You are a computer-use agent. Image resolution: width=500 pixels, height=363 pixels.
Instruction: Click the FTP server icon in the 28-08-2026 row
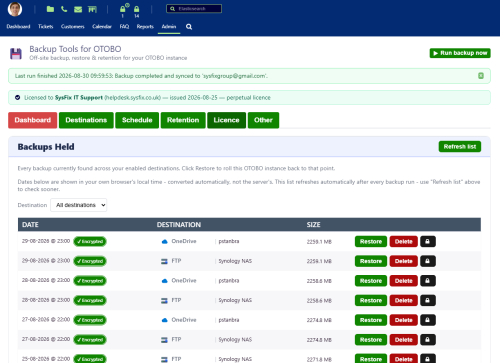point(164,300)
